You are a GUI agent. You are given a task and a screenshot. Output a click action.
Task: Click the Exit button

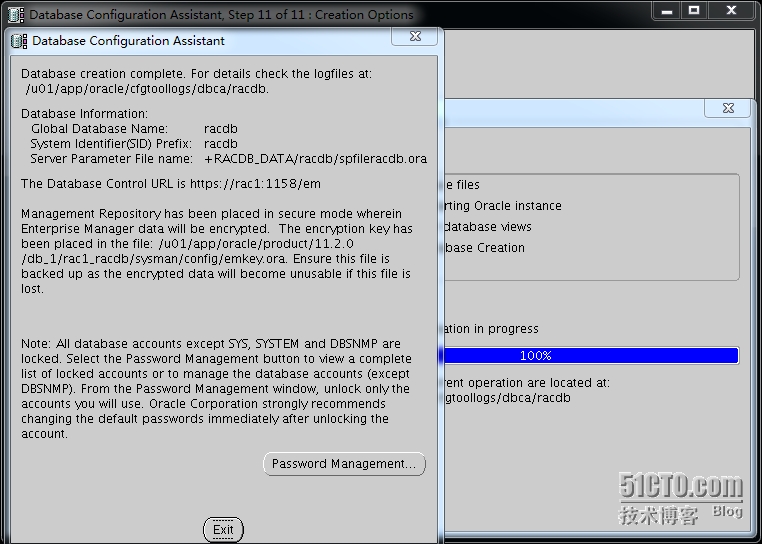click(x=223, y=529)
